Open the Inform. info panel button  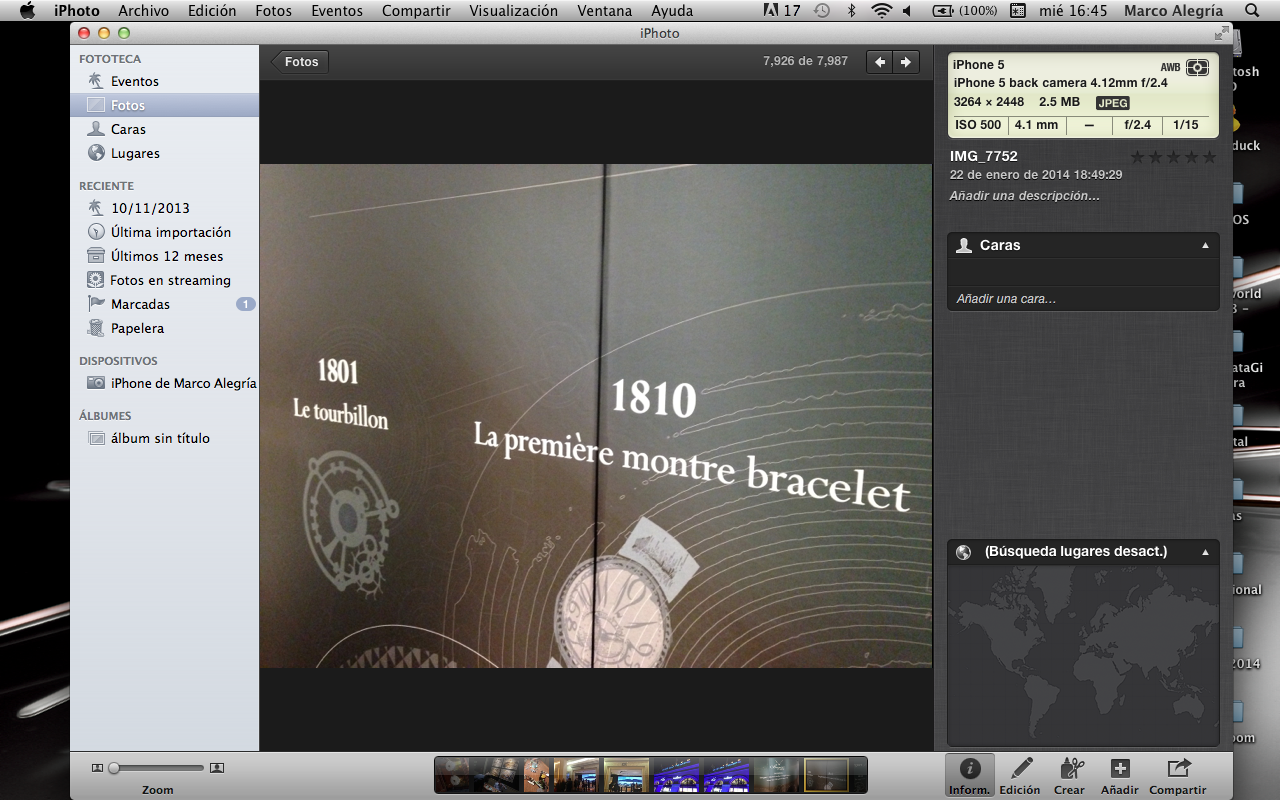tap(969, 775)
